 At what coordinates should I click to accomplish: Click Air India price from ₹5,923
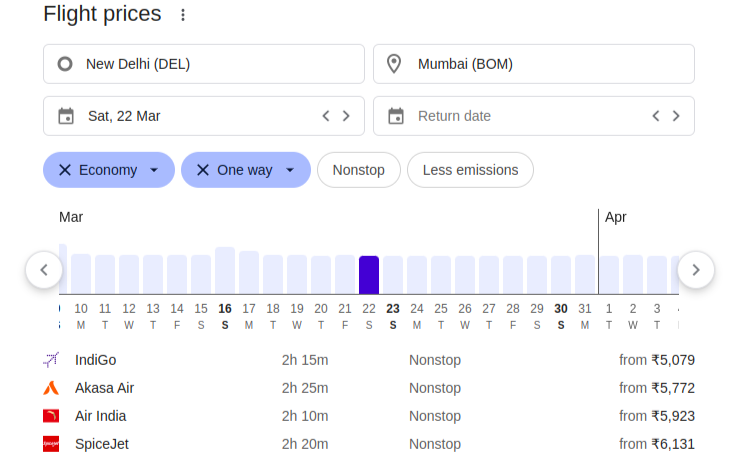point(657,416)
